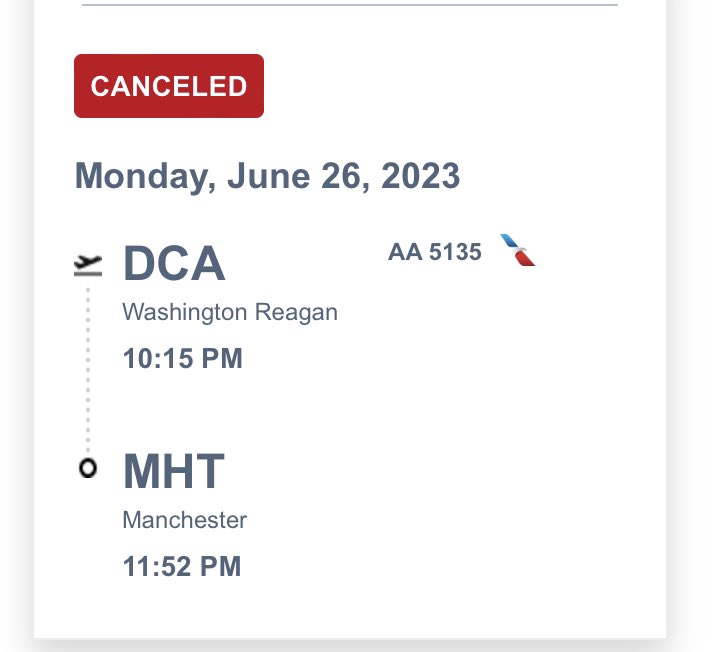Click the word Reagan in airport name

(x=296, y=313)
